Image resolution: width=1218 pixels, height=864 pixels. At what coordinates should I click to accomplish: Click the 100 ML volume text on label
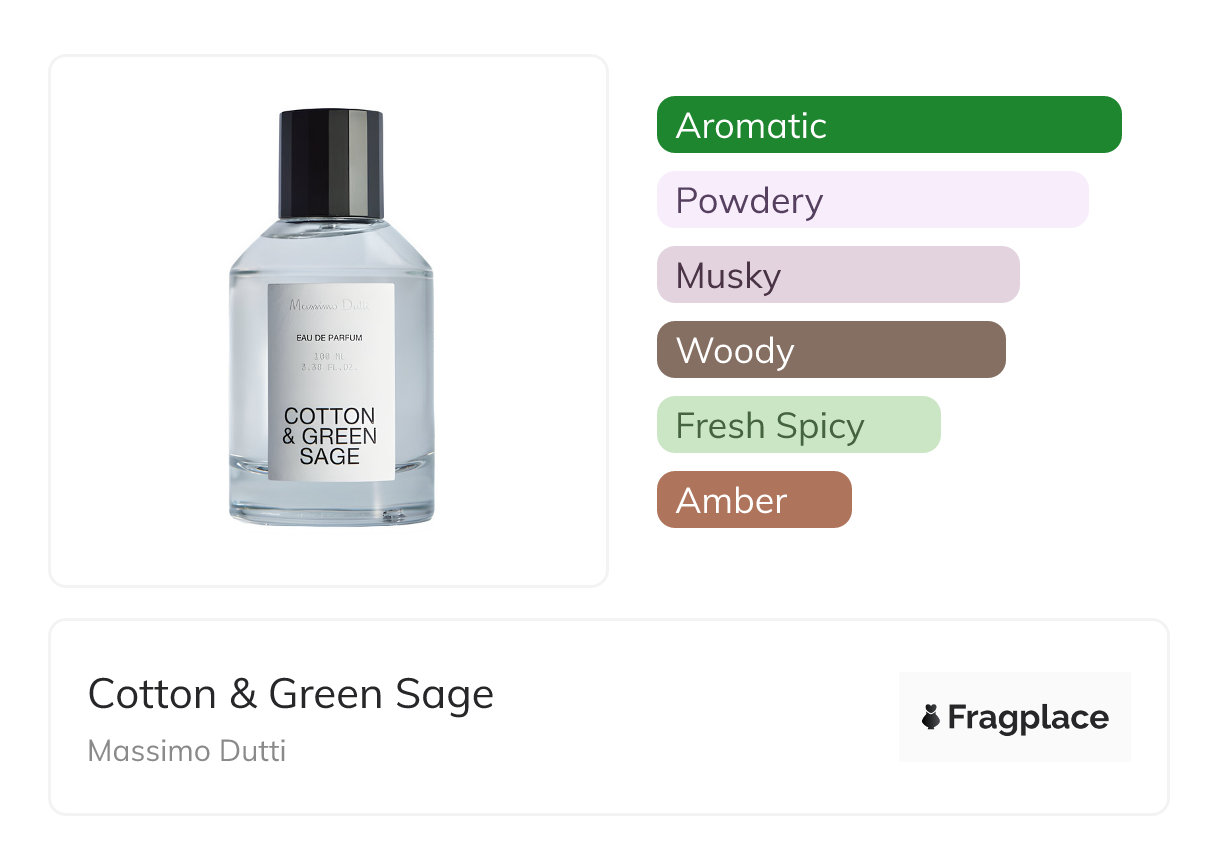click(x=330, y=357)
